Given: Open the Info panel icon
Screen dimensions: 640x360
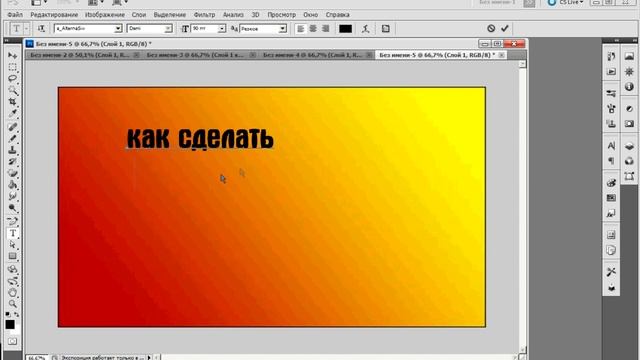Looking at the screenshot, I should pos(629,87).
